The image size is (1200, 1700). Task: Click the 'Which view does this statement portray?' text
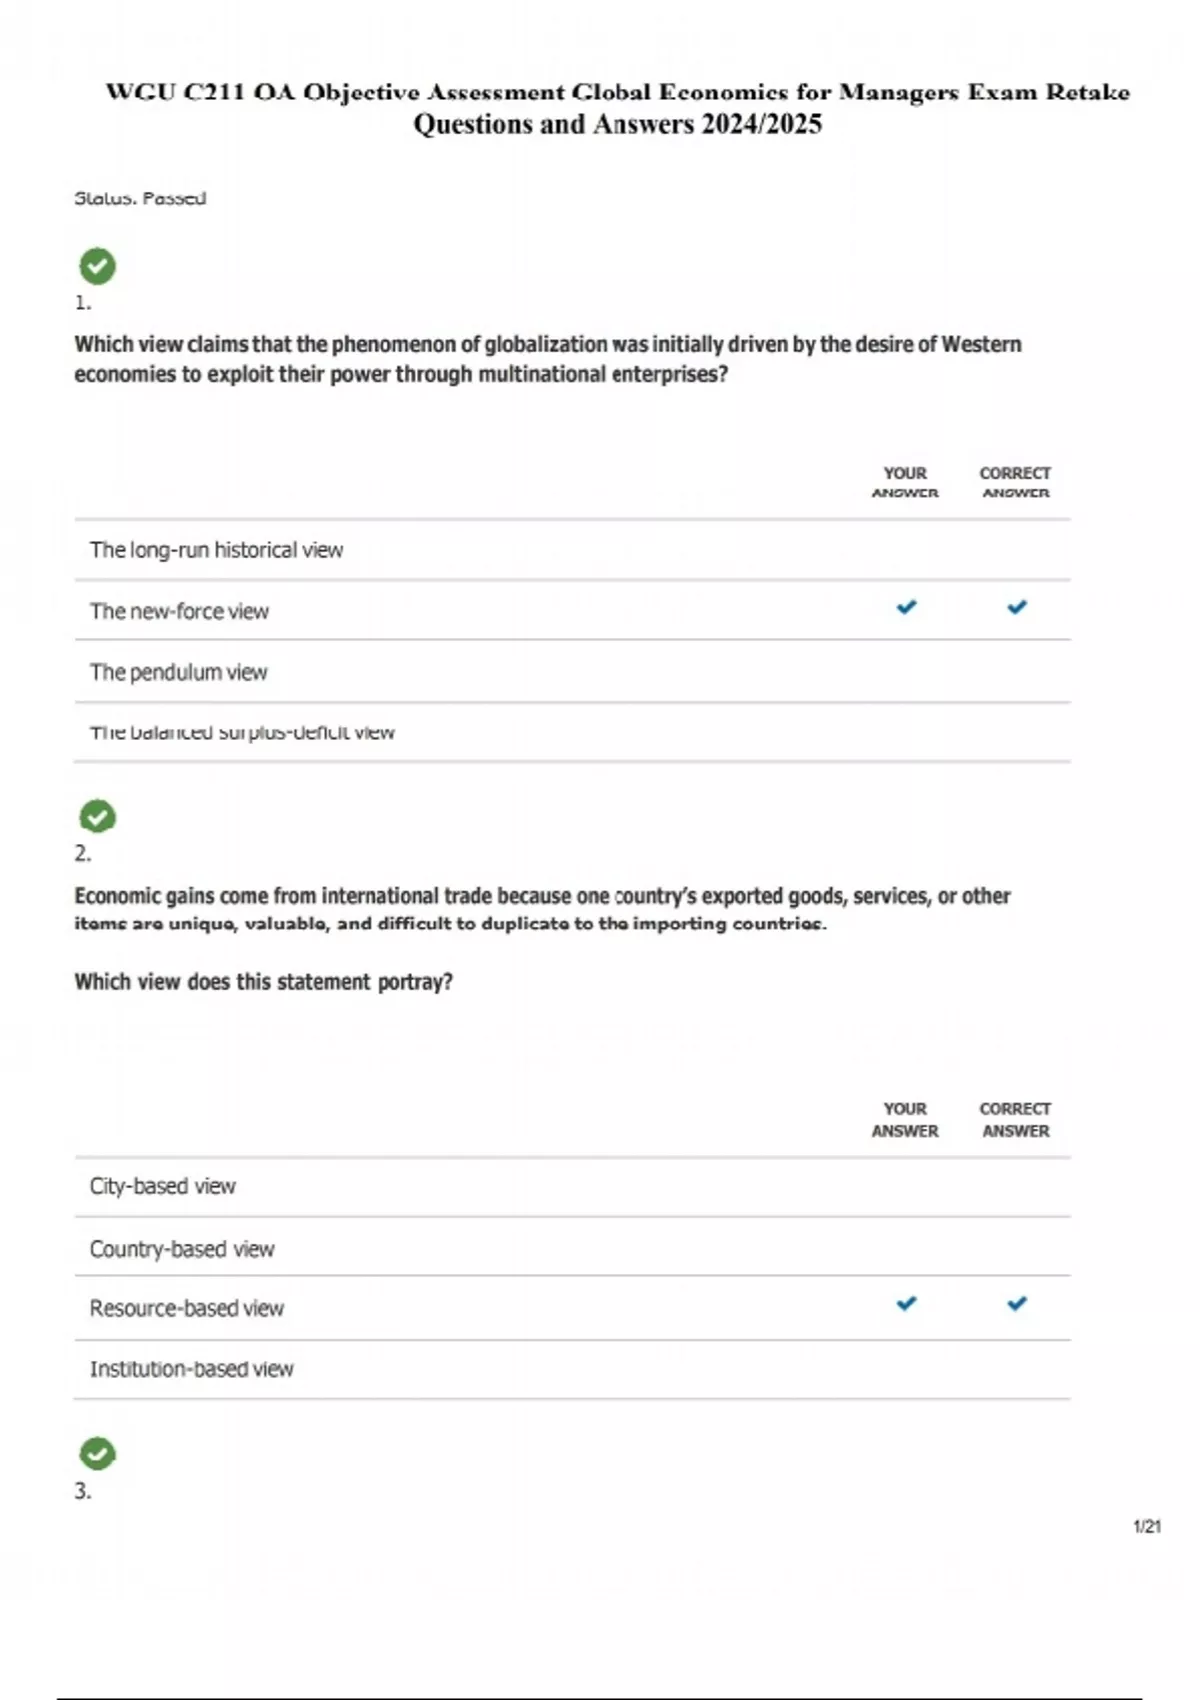click(263, 982)
